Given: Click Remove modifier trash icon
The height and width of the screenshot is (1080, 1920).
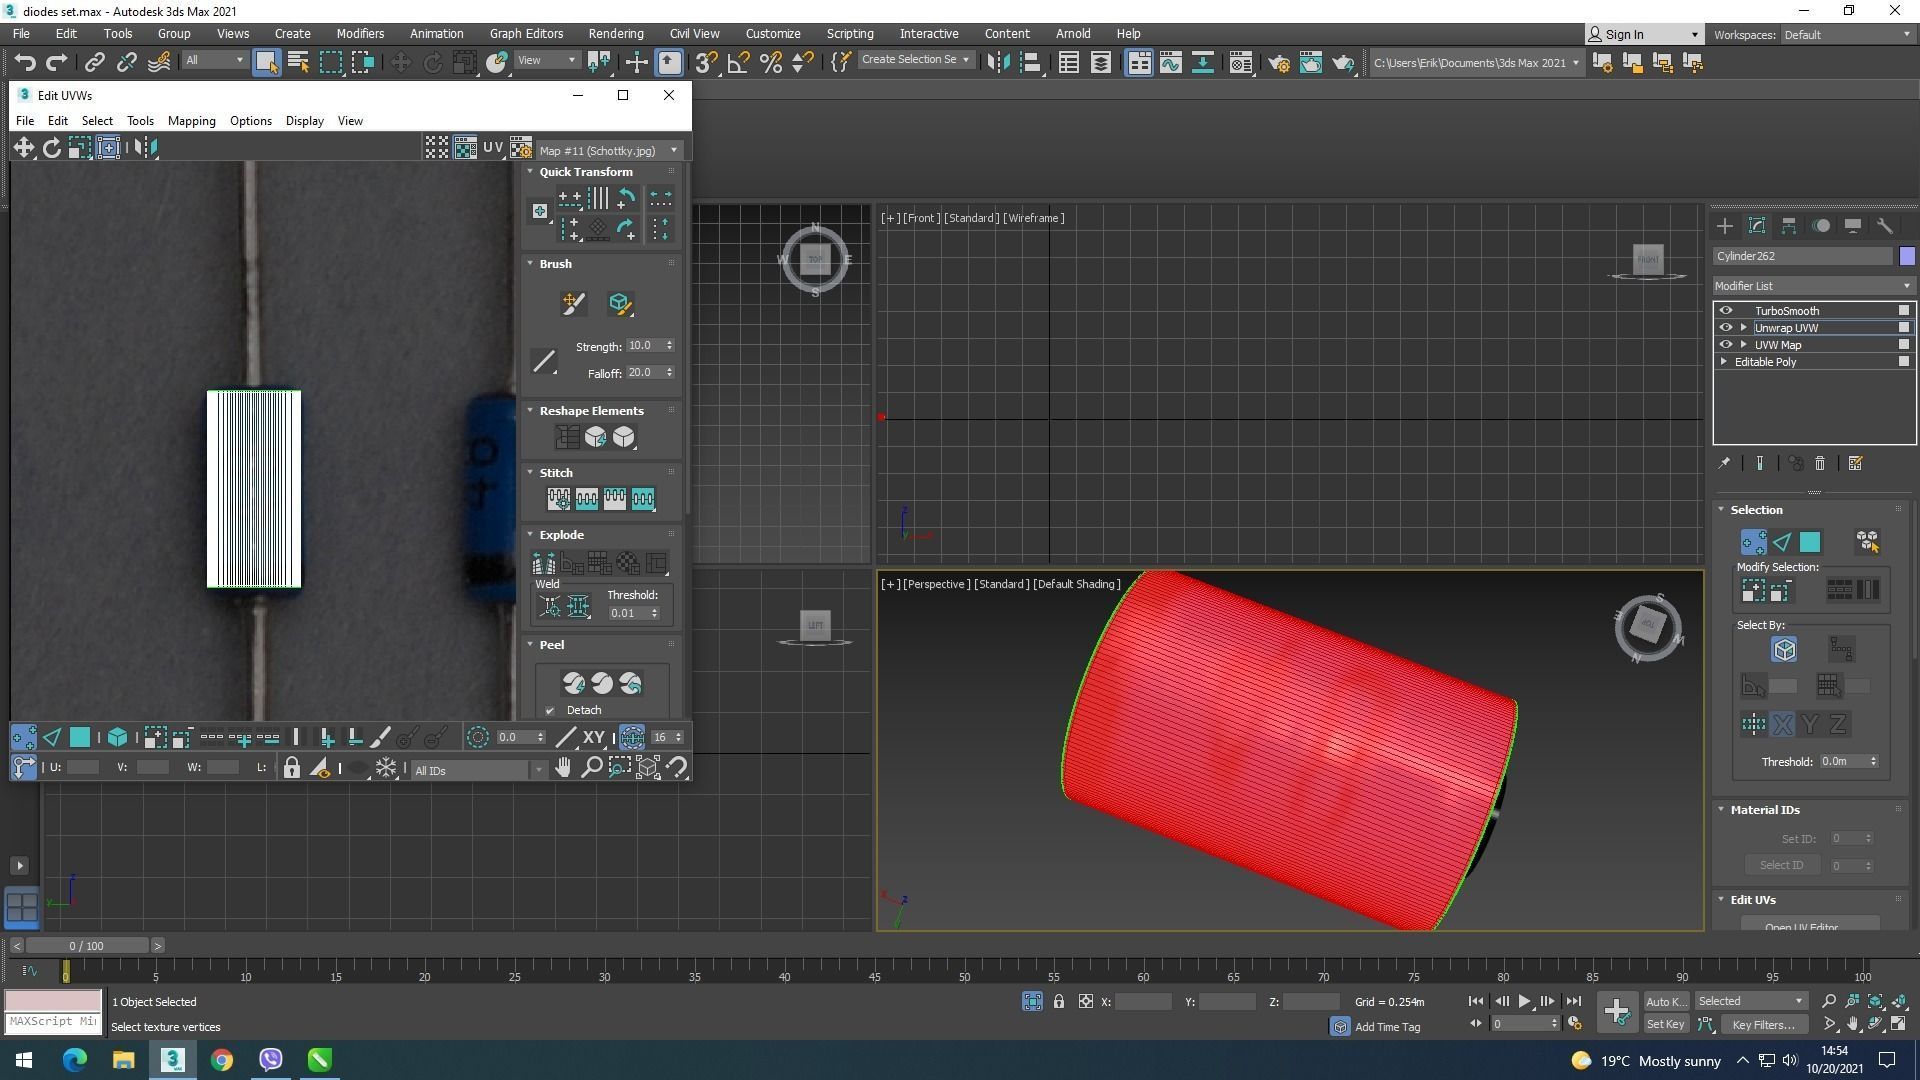Looking at the screenshot, I should [x=1820, y=464].
